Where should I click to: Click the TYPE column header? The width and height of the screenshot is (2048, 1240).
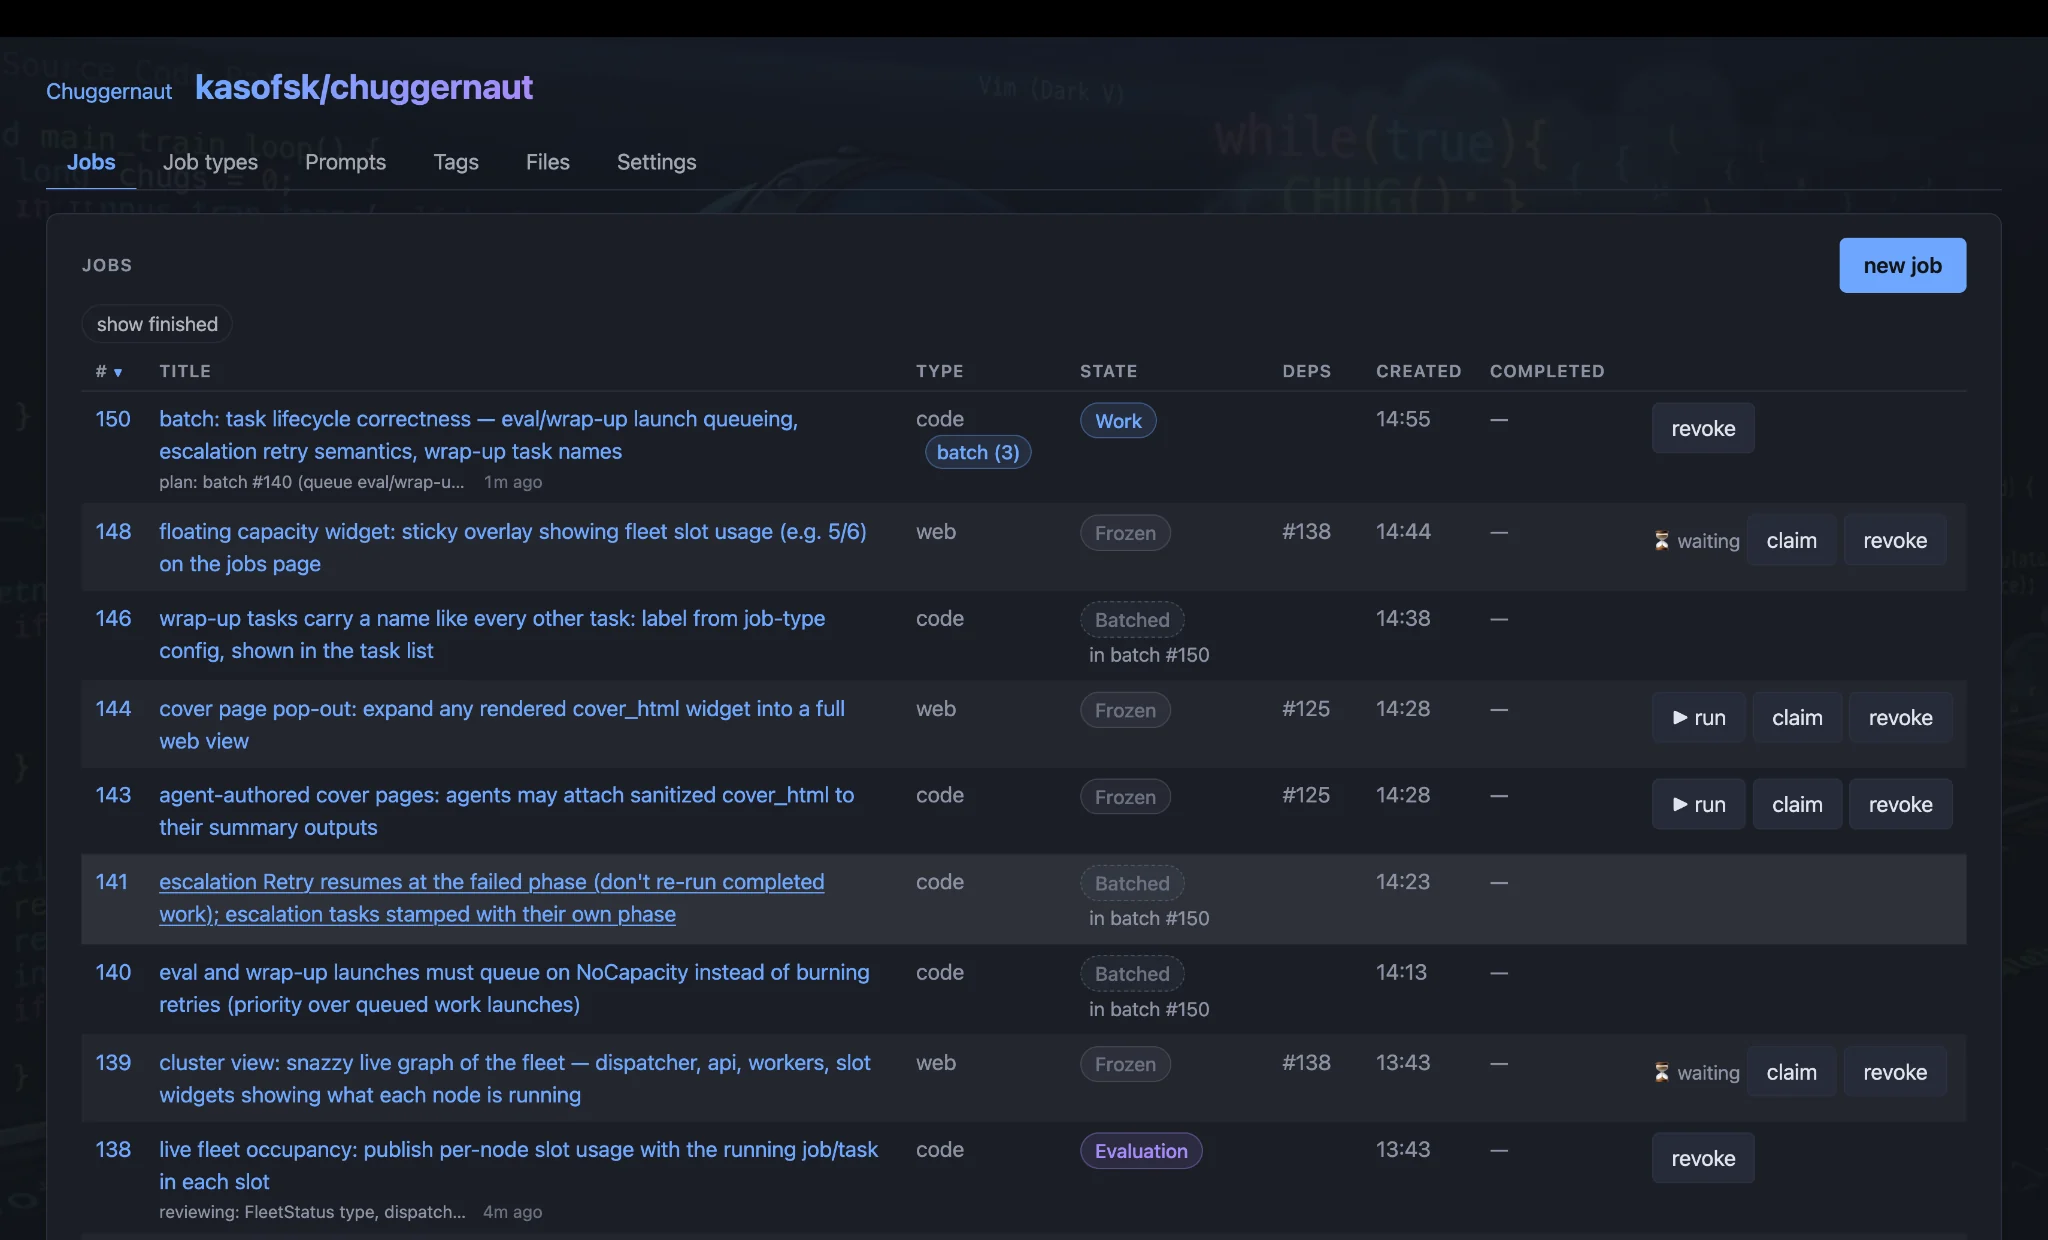tap(939, 371)
